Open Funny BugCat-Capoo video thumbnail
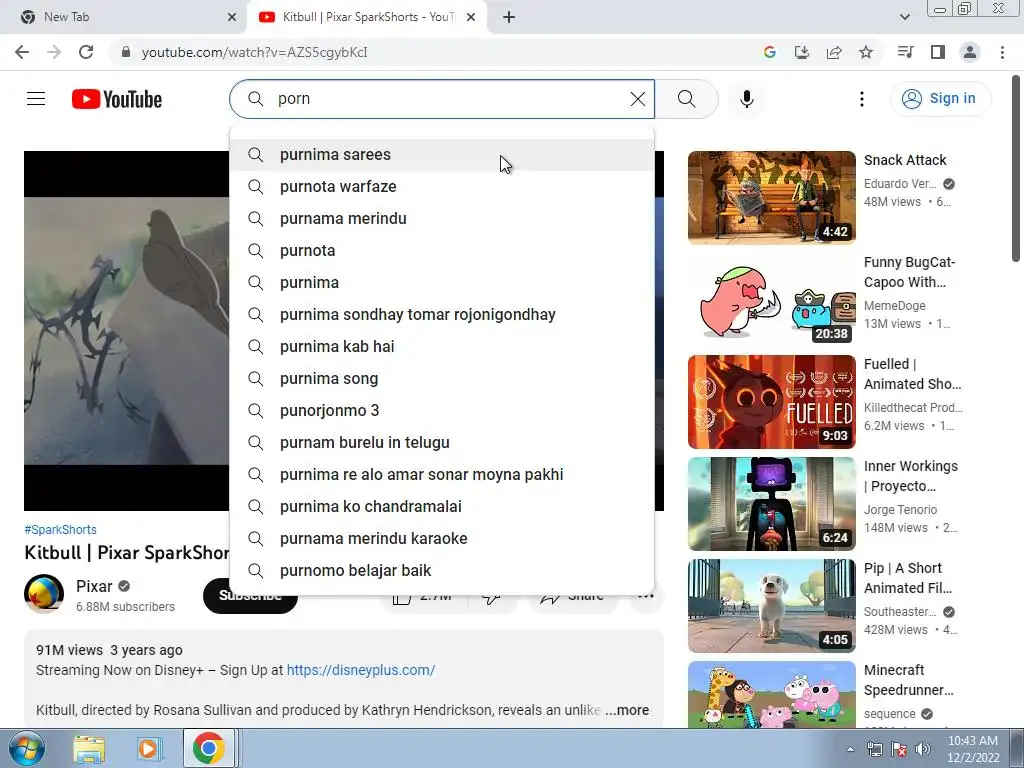Viewport: 1024px width, 768px height. point(771,300)
